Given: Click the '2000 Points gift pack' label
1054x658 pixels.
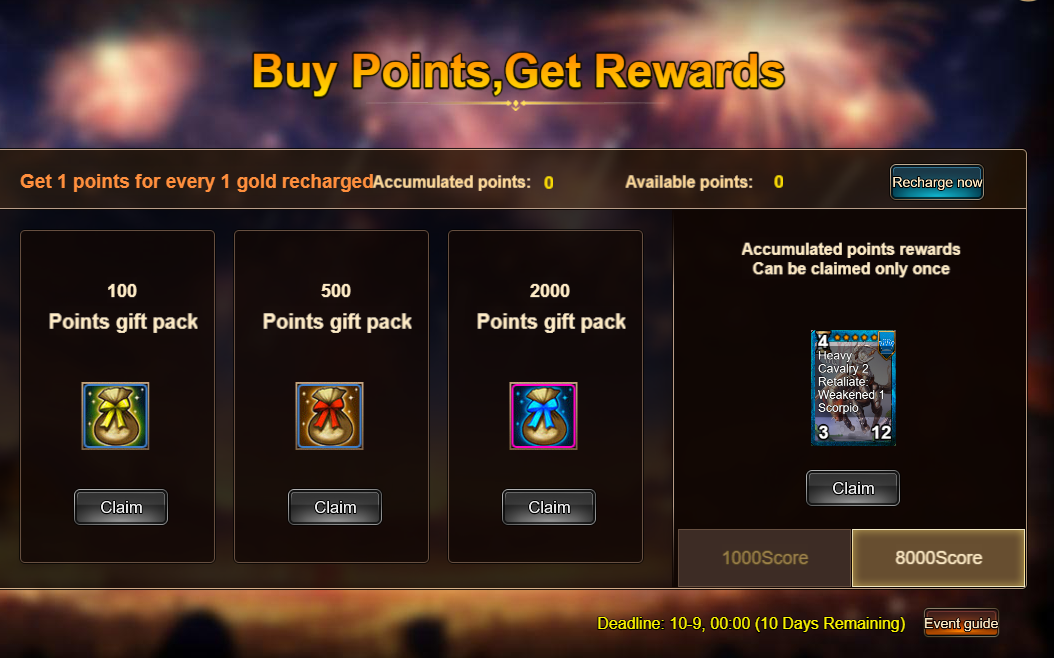Looking at the screenshot, I should point(551,306).
